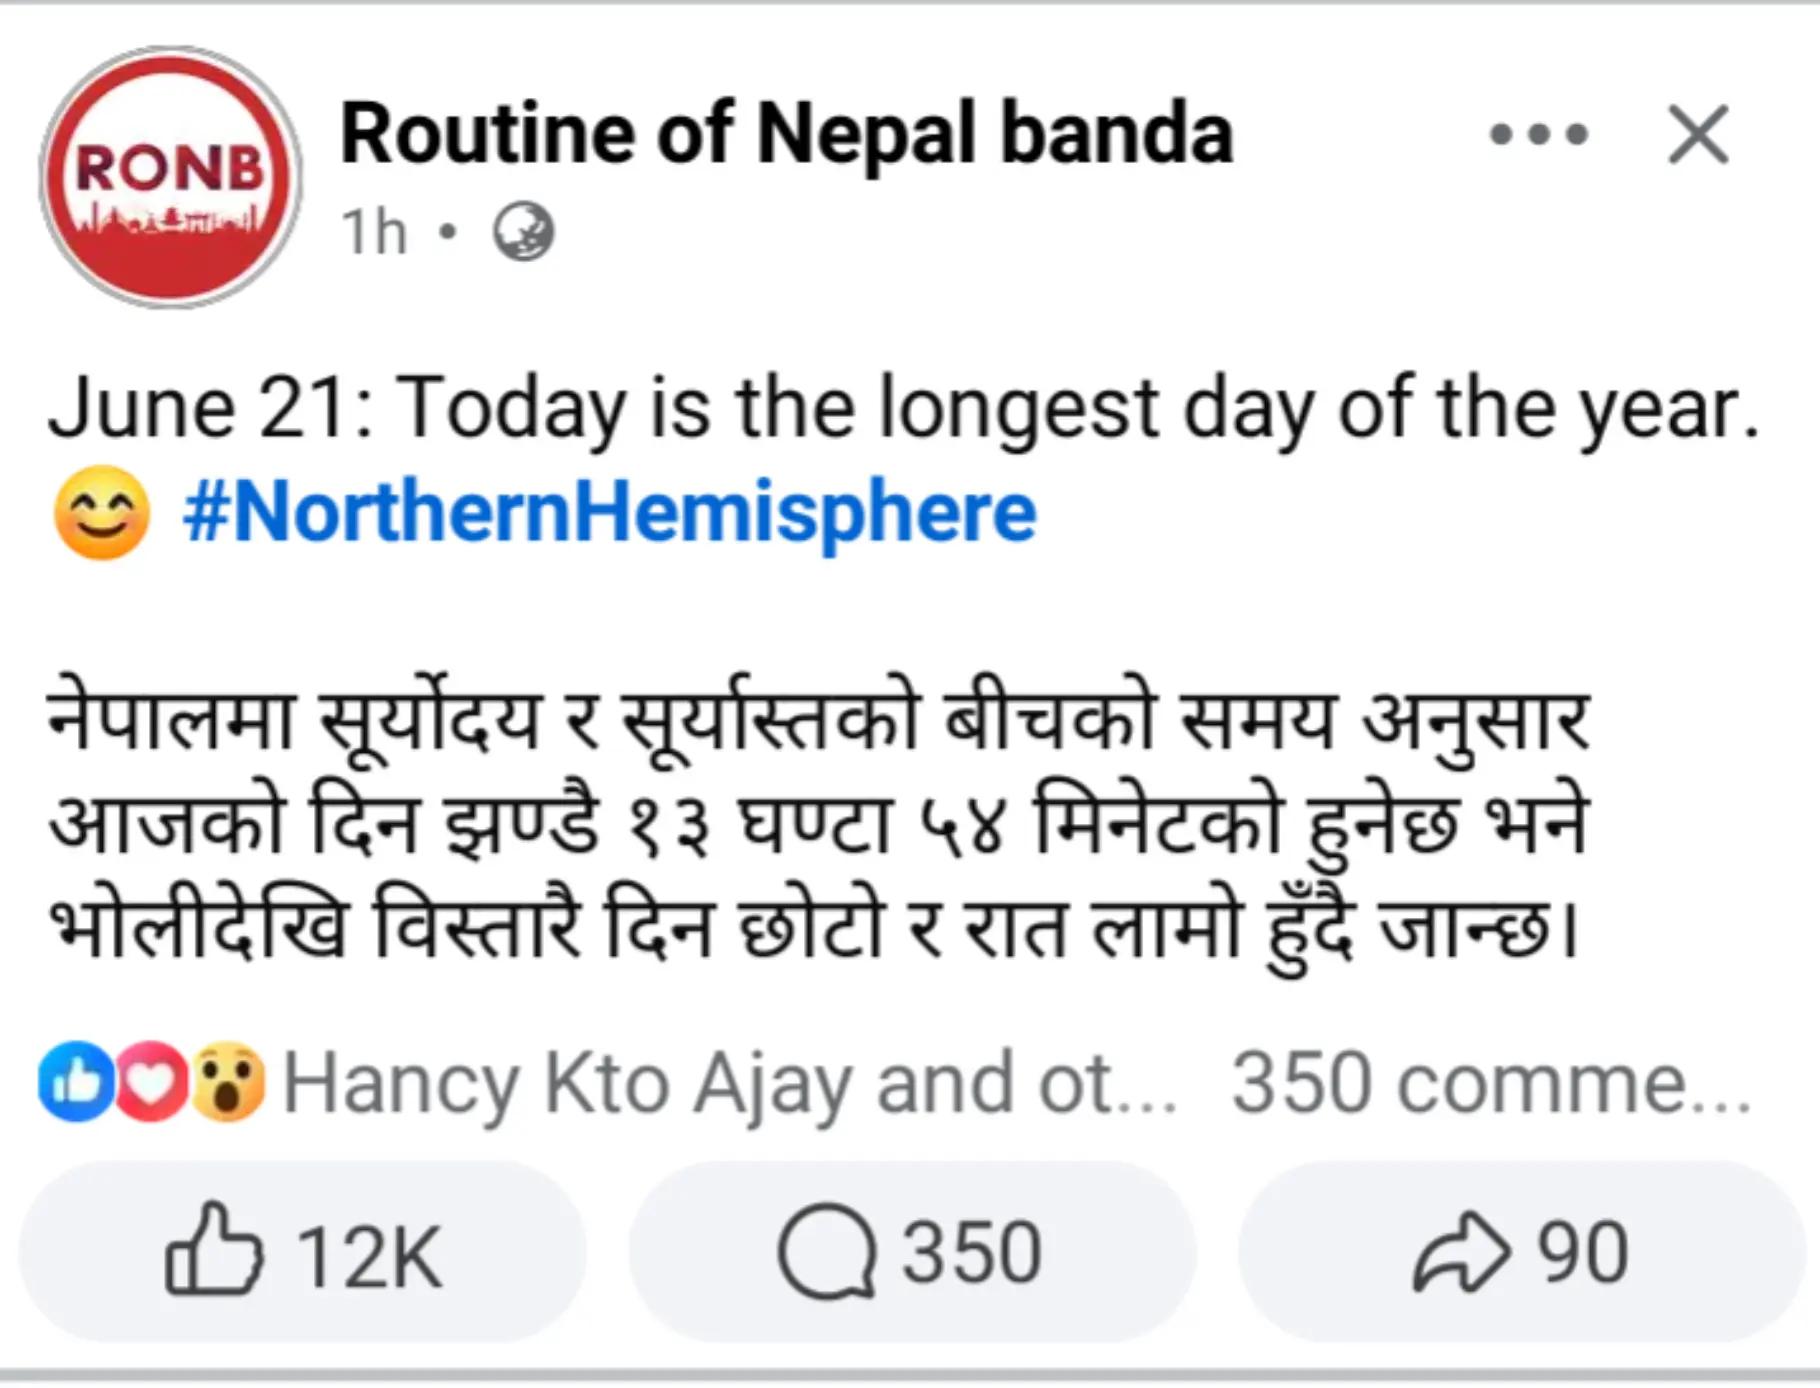Click the June 21 longest day text

(x=904, y=408)
